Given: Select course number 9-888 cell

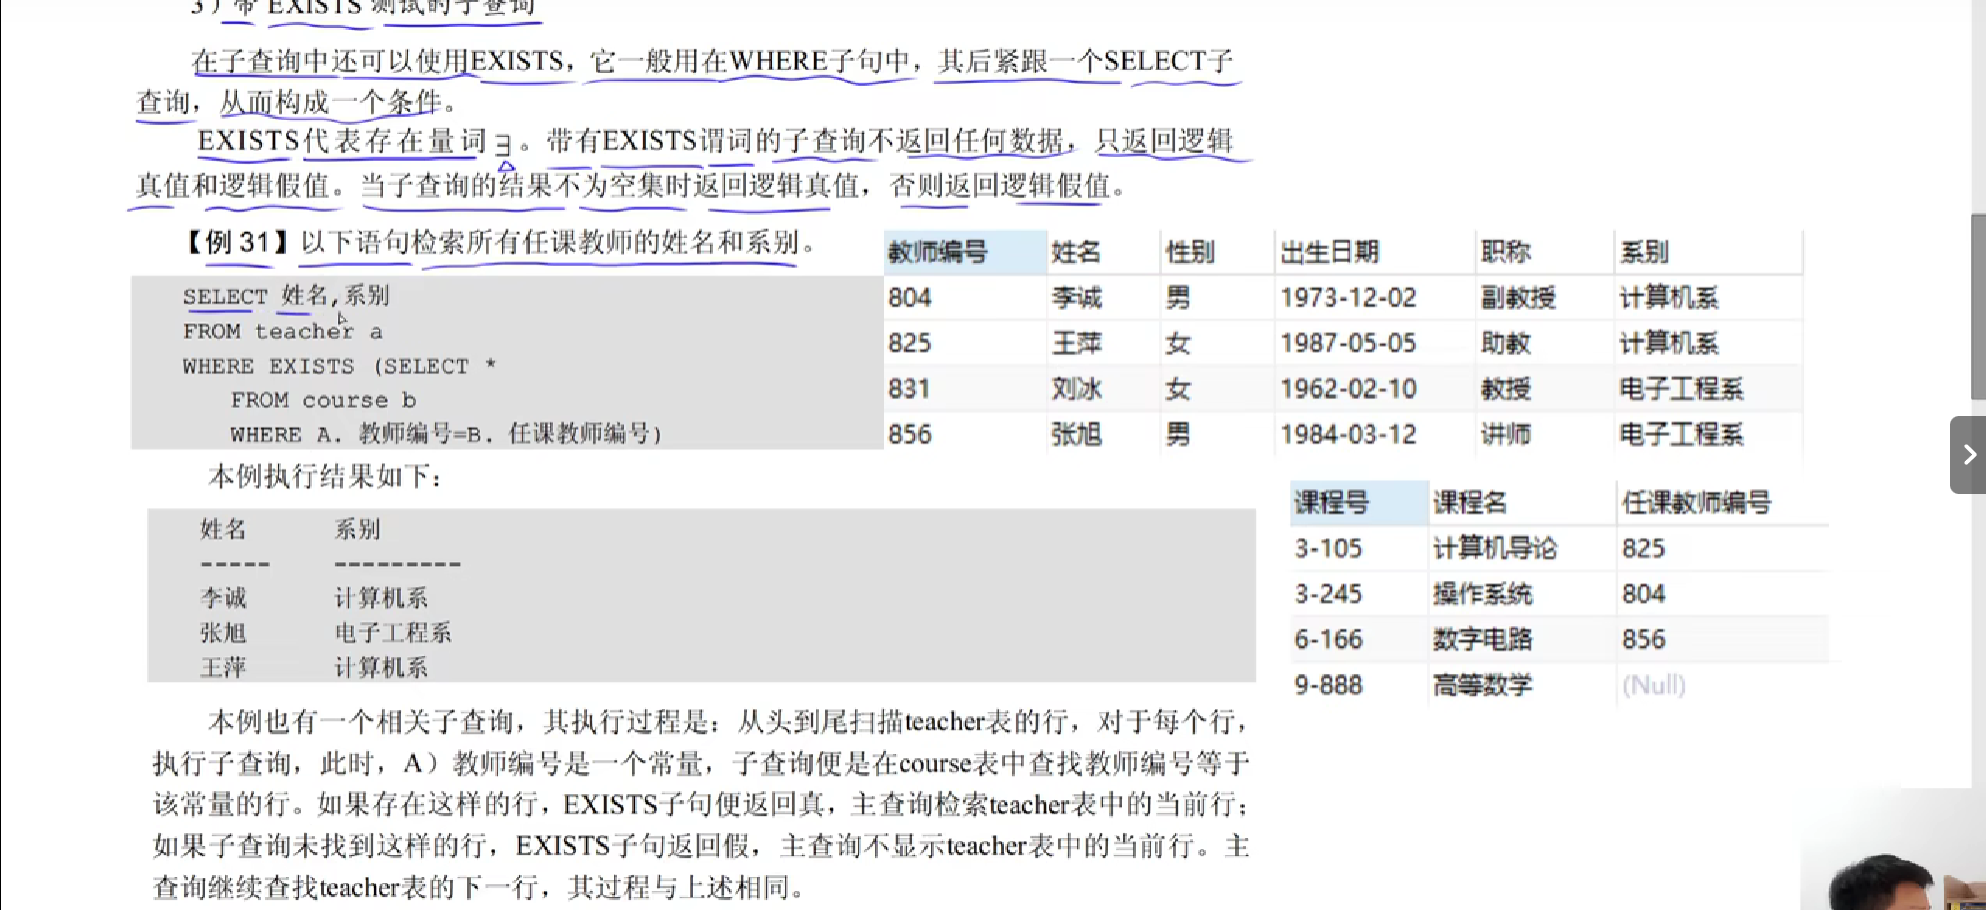Looking at the screenshot, I should click(x=1328, y=685).
